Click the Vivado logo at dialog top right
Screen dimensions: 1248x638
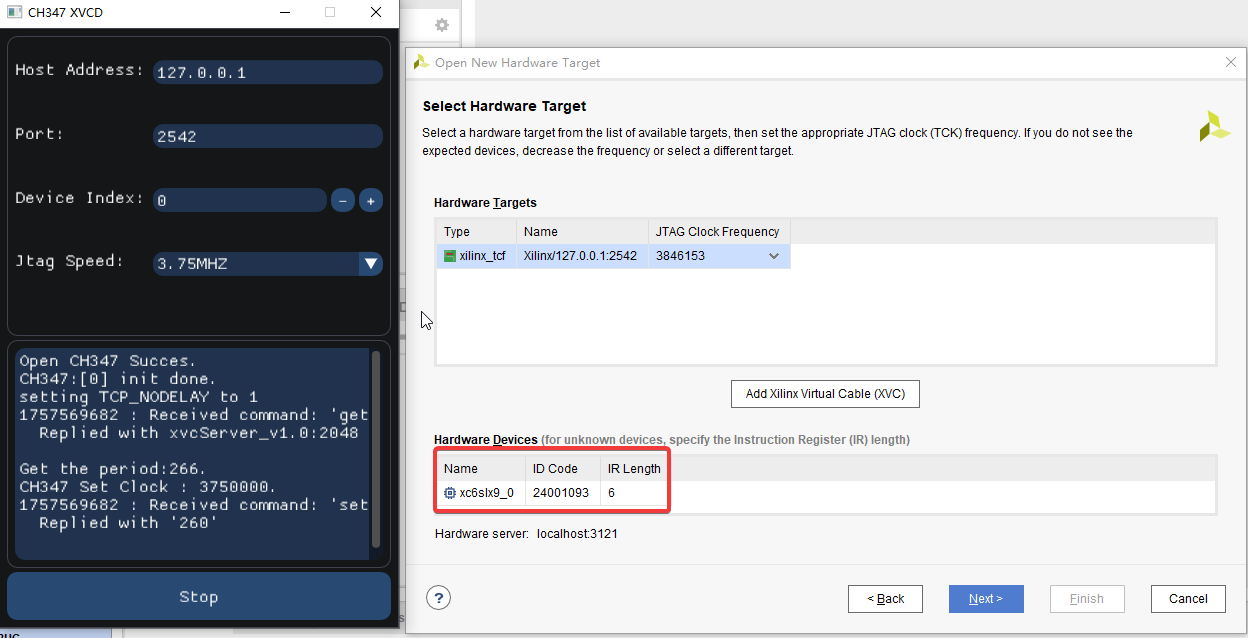(x=1215, y=126)
